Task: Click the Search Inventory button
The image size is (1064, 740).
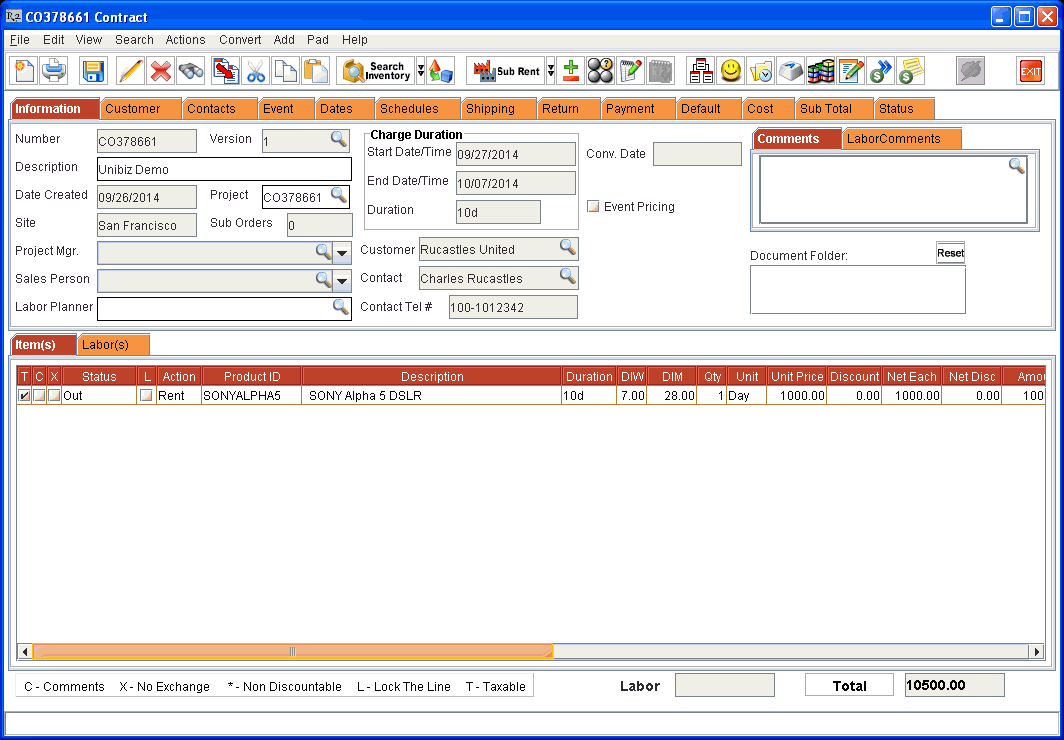Action: point(377,71)
